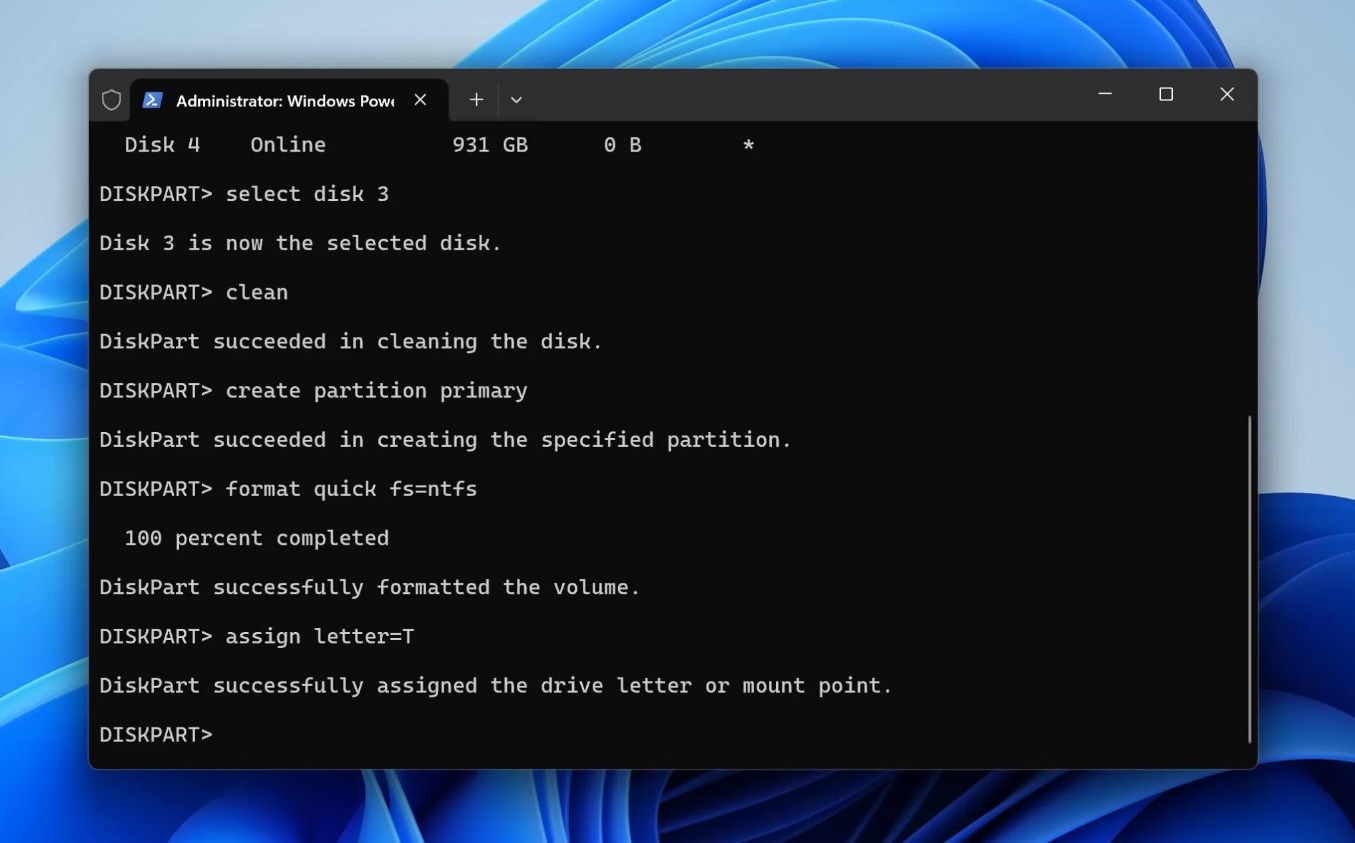Close the Administrator: Windows PowerShell tab
The image size is (1355, 843).
tap(420, 100)
